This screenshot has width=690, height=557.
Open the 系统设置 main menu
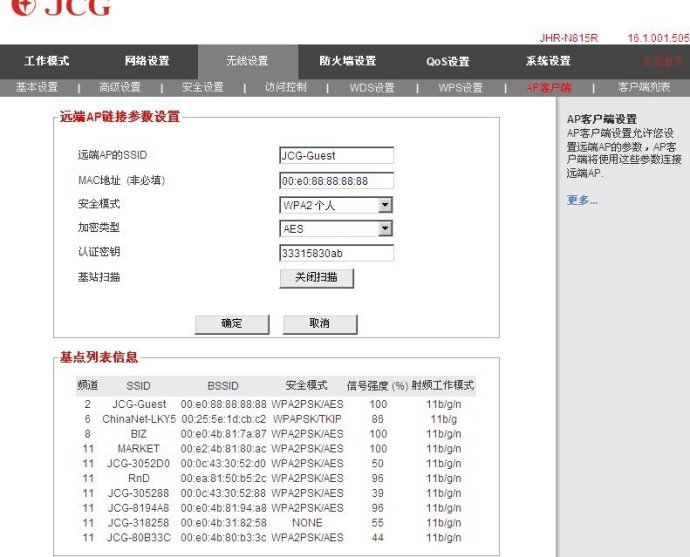click(x=548, y=61)
